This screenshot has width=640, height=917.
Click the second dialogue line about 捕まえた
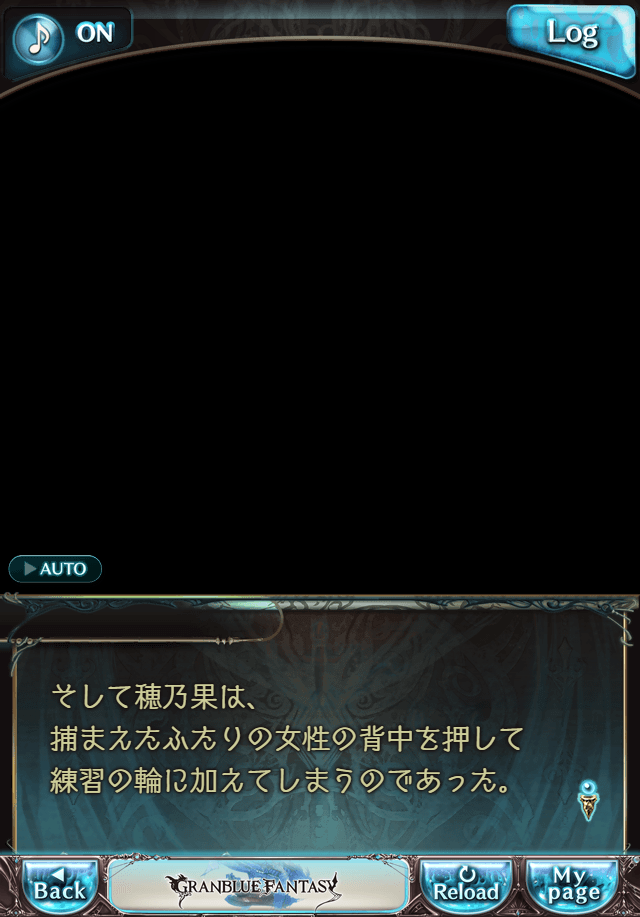286,738
